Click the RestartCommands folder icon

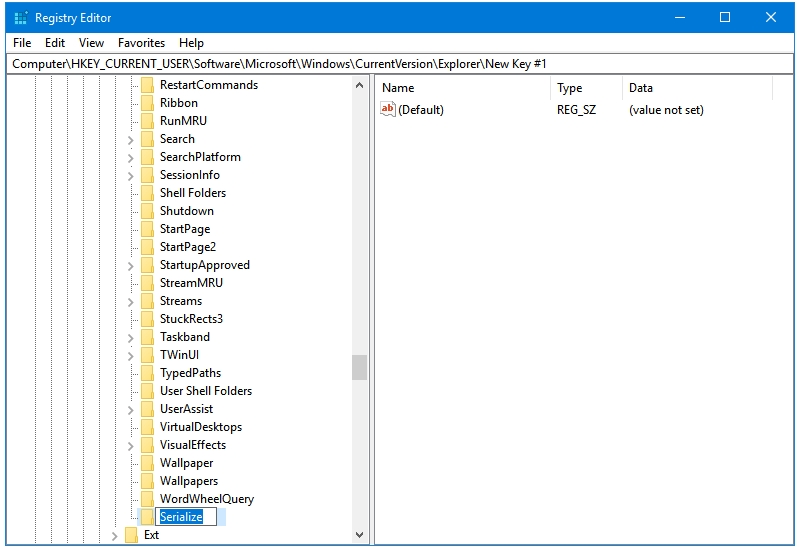147,85
